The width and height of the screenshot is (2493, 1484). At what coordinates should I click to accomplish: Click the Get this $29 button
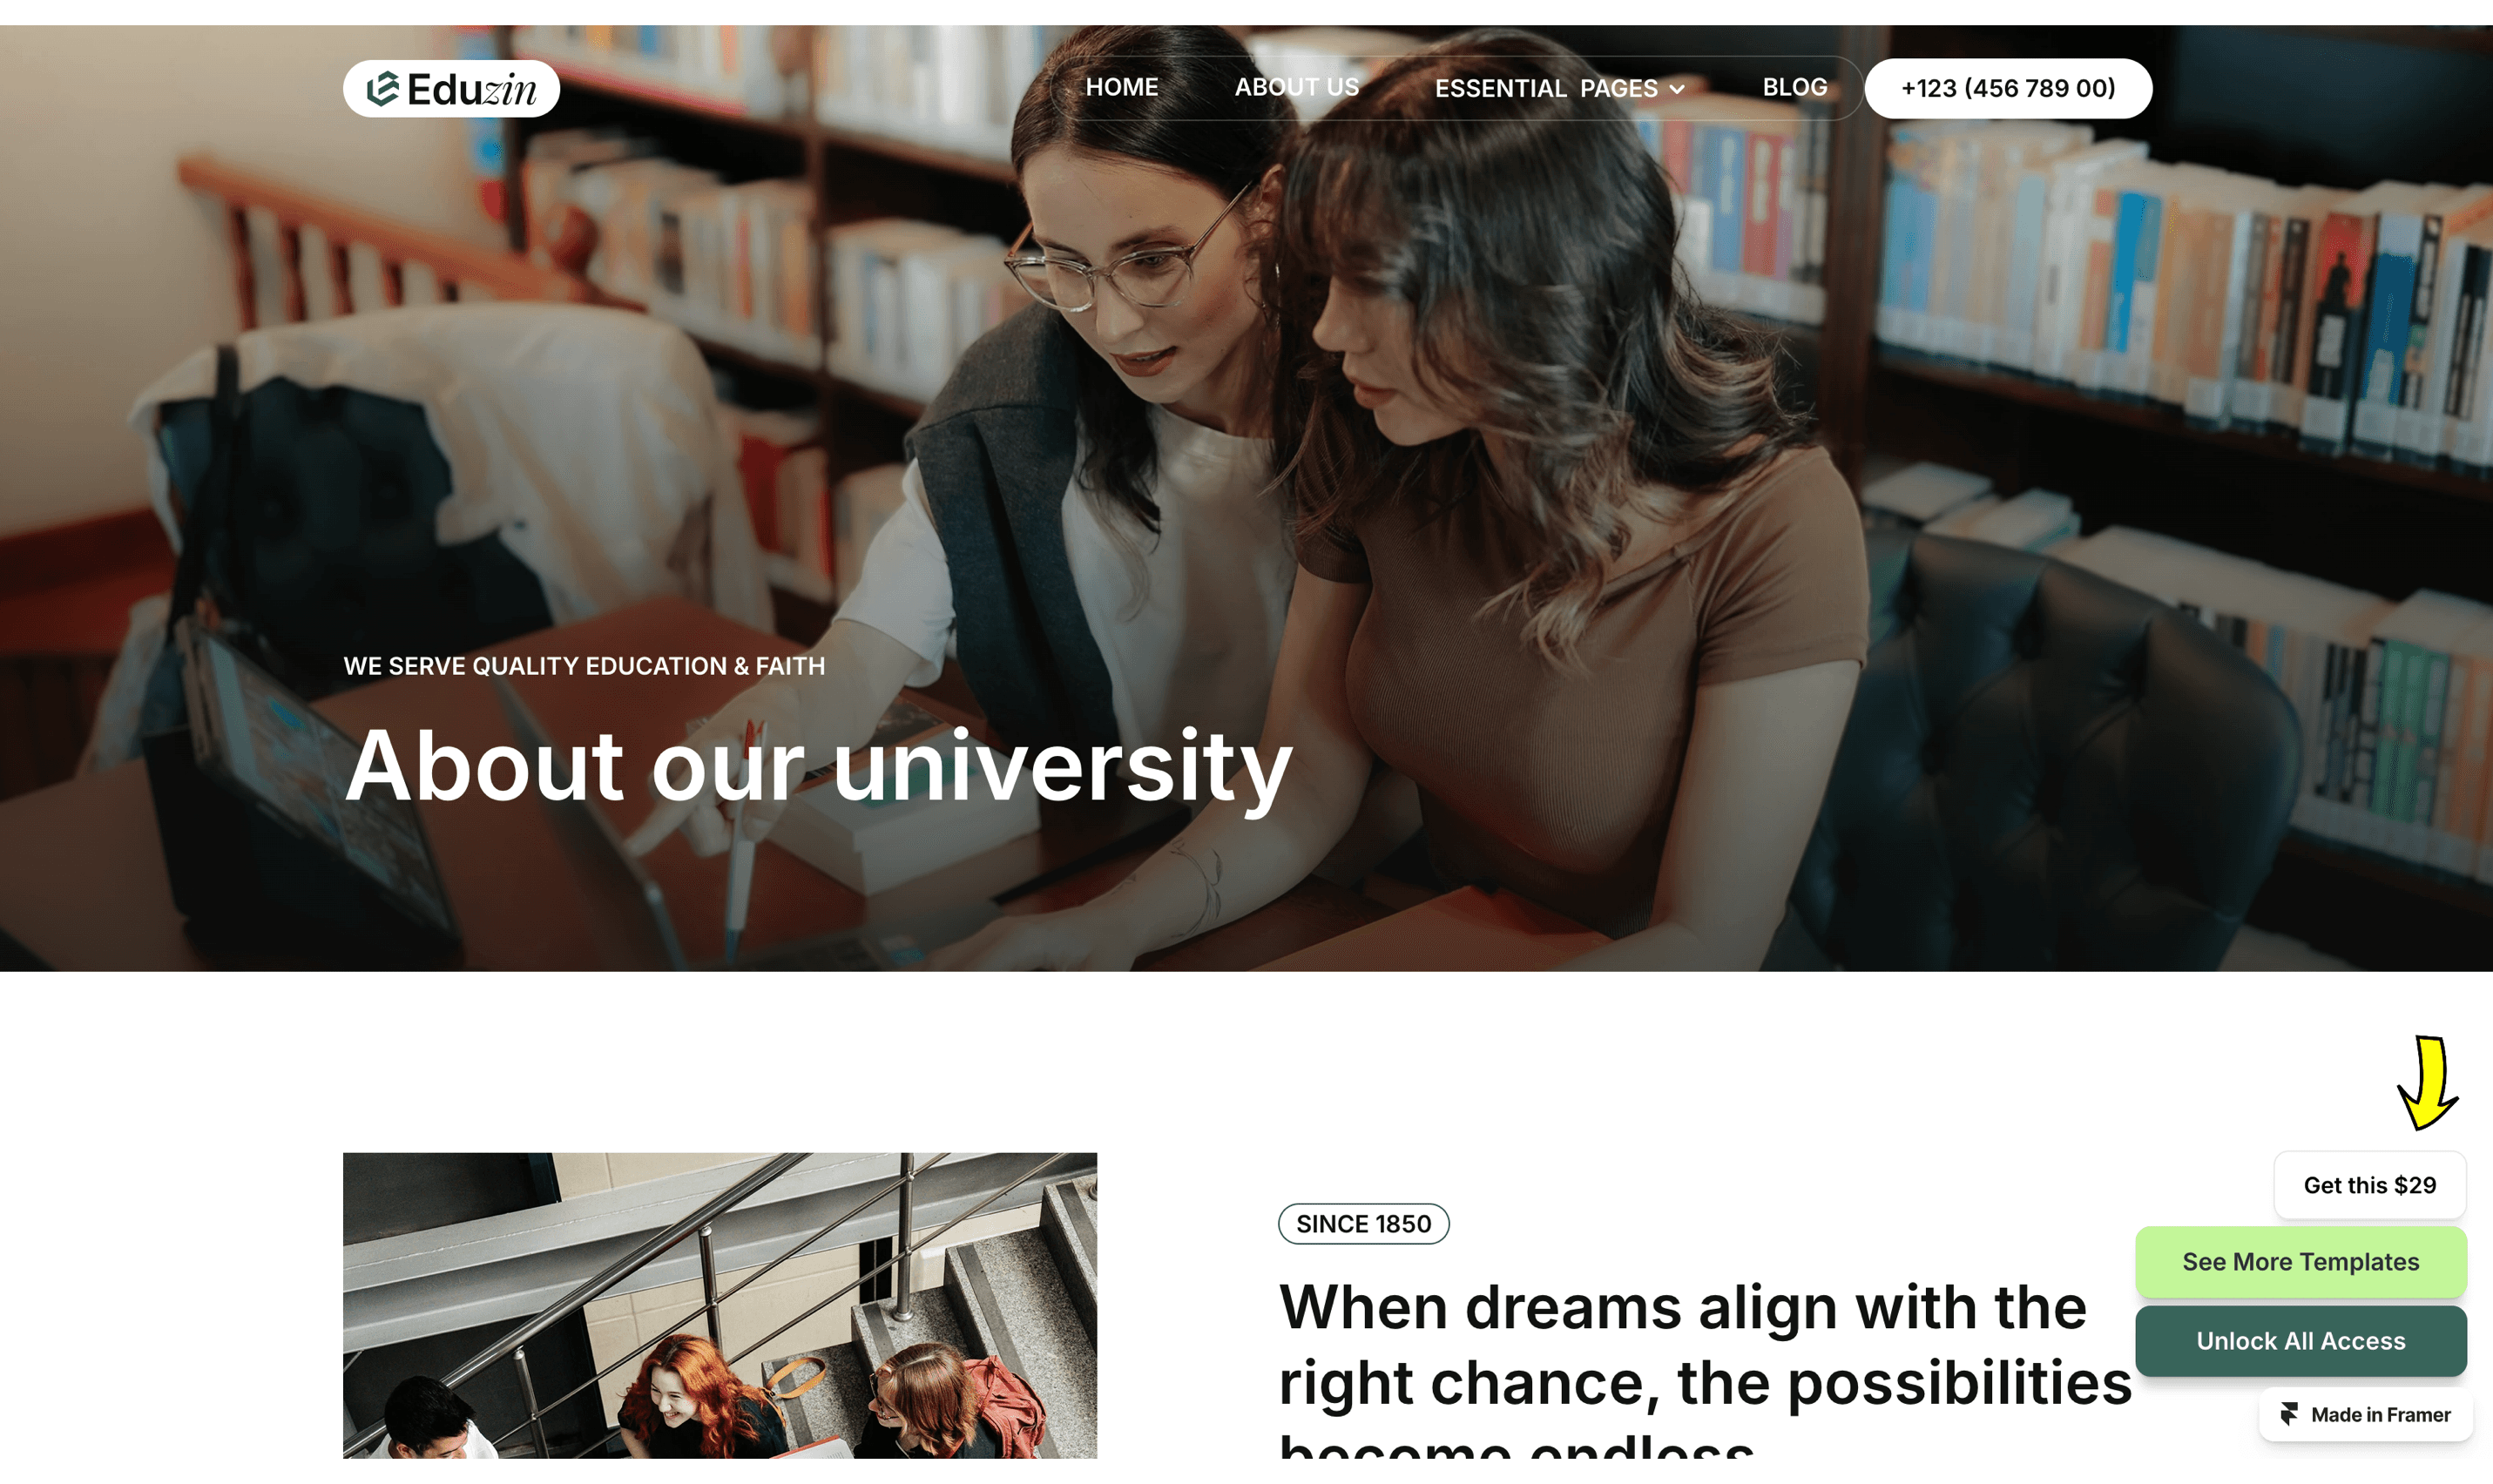pyautogui.click(x=2369, y=1185)
